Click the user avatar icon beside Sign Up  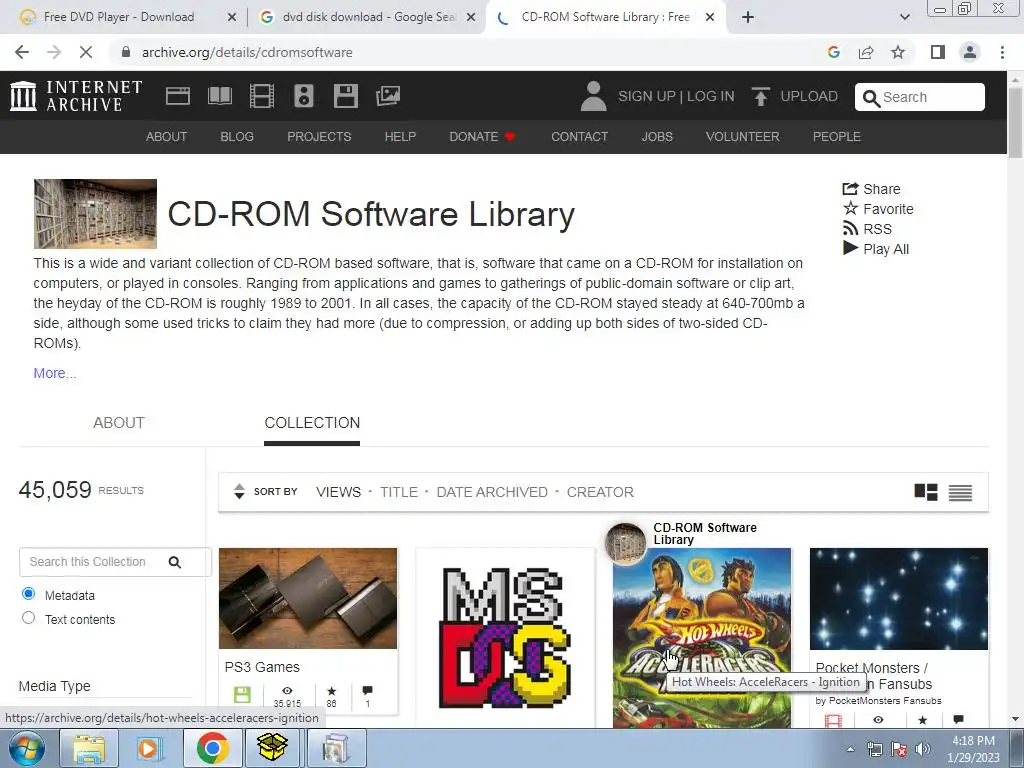[593, 96]
